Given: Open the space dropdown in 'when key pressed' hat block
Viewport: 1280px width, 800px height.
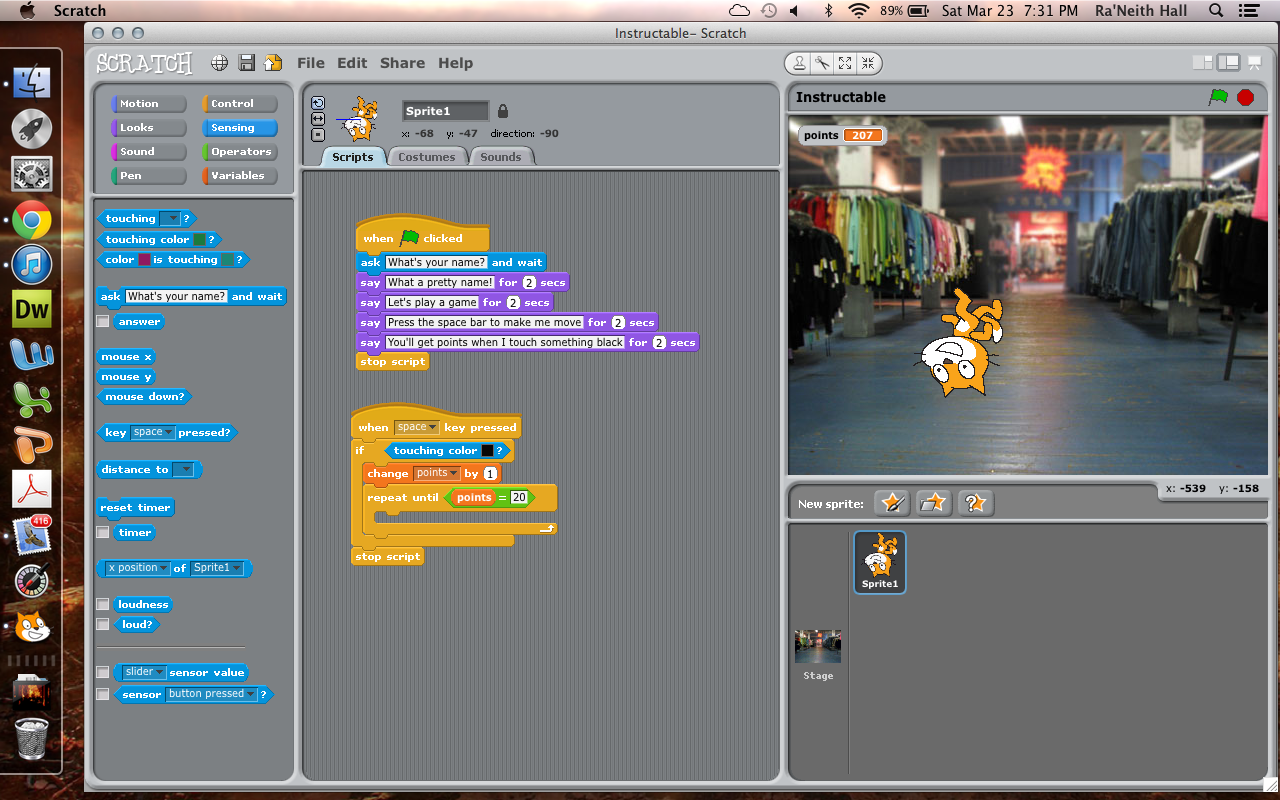Looking at the screenshot, I should pyautogui.click(x=417, y=427).
